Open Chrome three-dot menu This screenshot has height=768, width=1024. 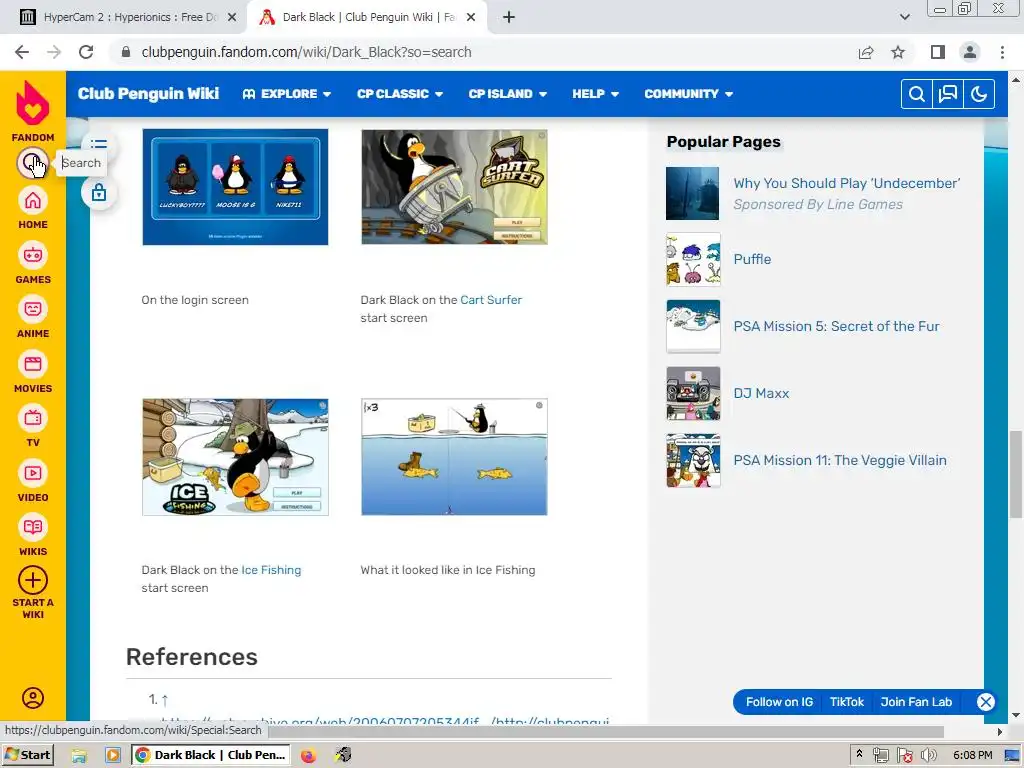1002,52
